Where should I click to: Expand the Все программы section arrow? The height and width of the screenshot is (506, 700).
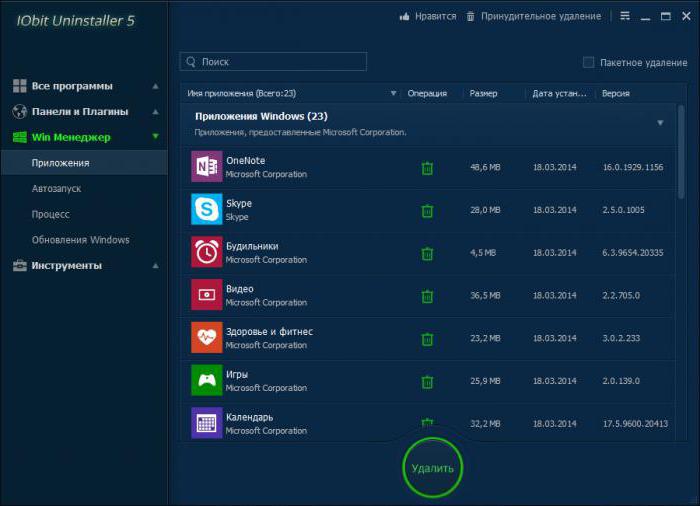click(x=155, y=86)
